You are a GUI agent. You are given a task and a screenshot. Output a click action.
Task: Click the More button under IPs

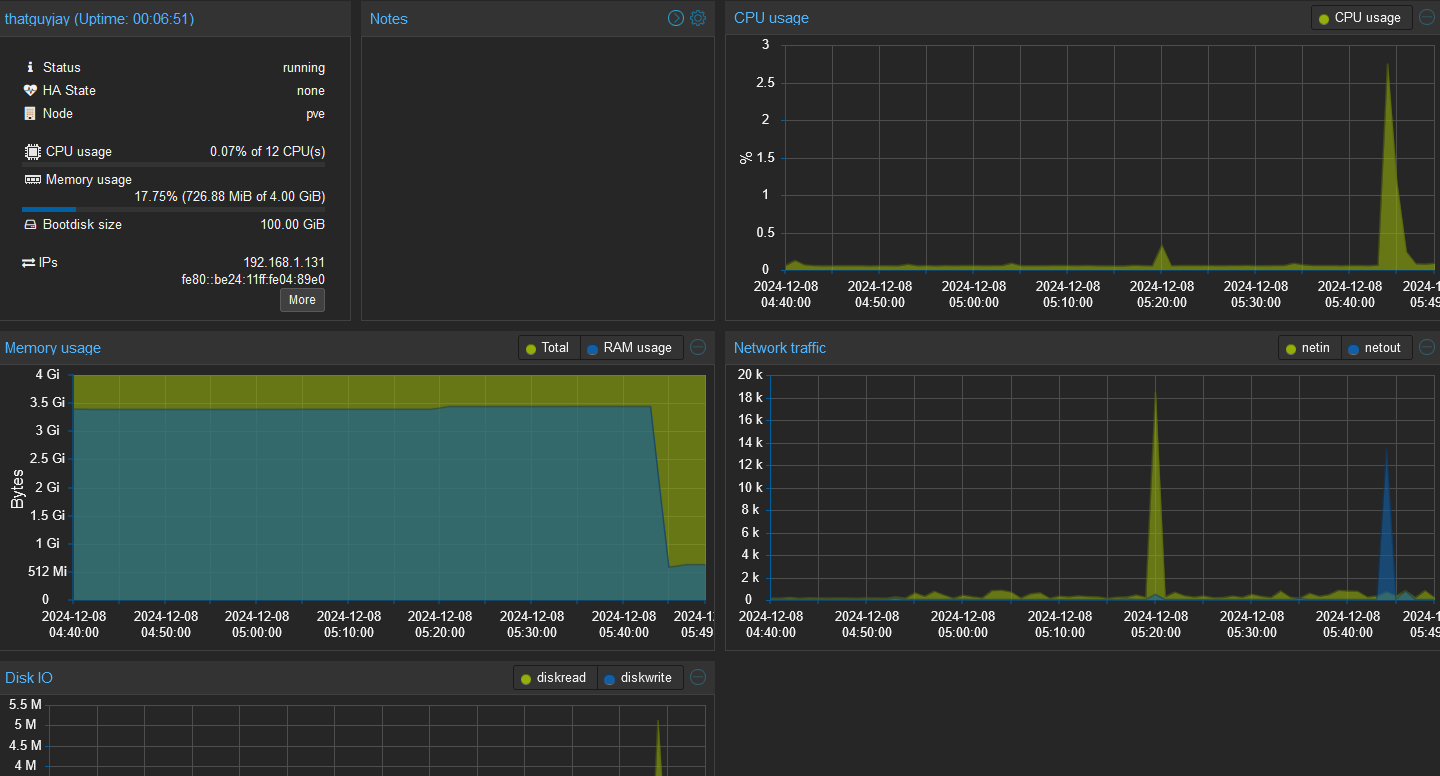pos(302,300)
